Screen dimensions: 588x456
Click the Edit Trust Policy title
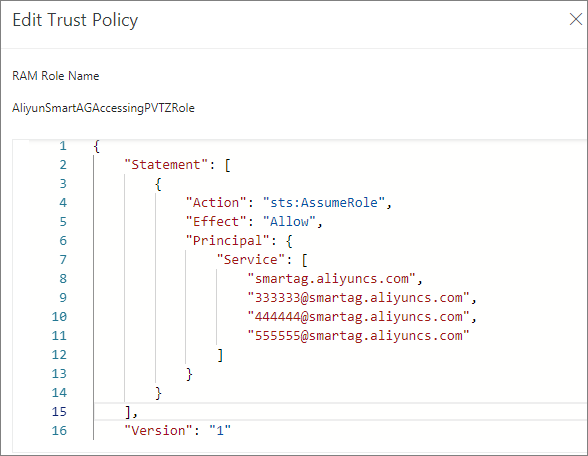[75, 20]
